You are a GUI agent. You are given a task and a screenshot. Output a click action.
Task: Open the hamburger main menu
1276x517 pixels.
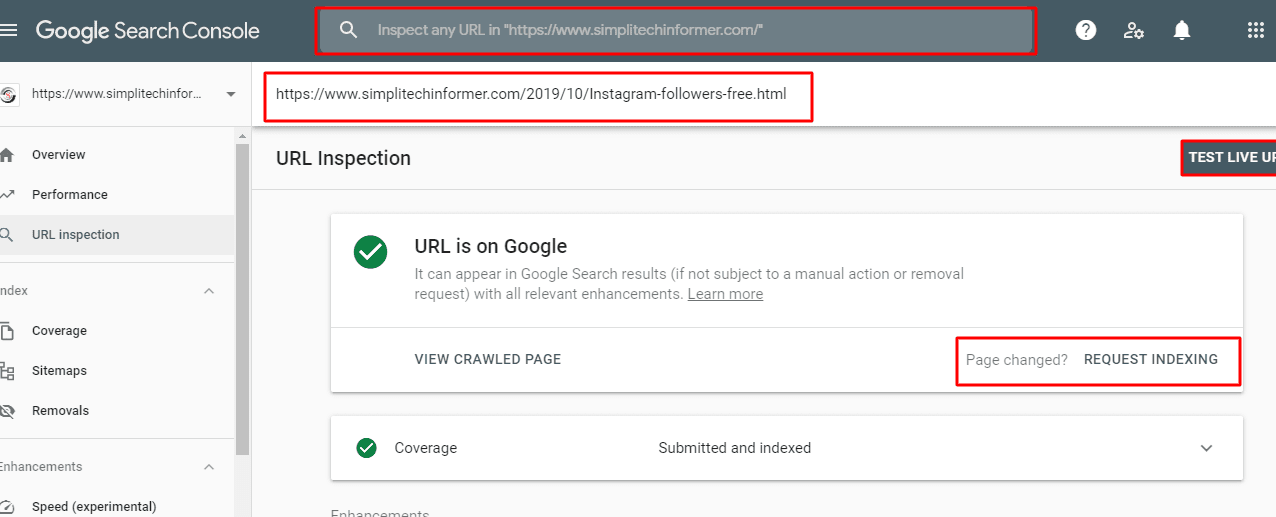[9, 30]
